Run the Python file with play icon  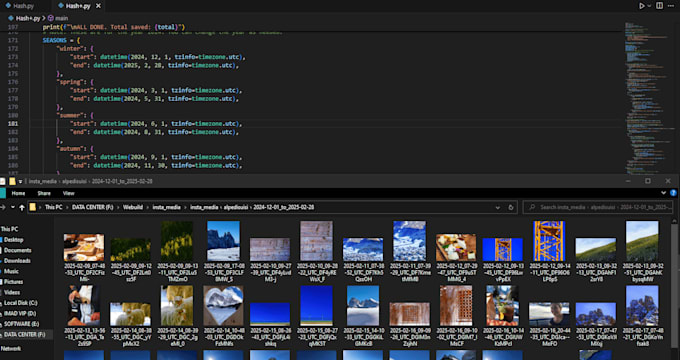pos(641,6)
